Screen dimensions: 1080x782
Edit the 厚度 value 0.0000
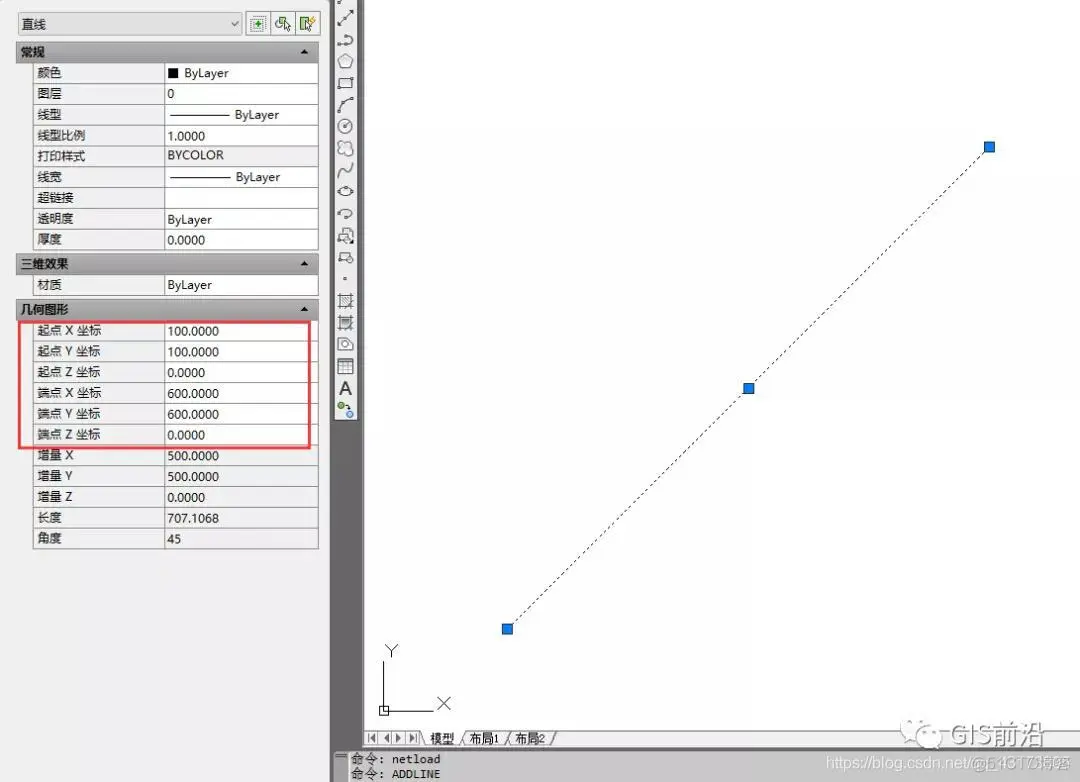point(241,240)
